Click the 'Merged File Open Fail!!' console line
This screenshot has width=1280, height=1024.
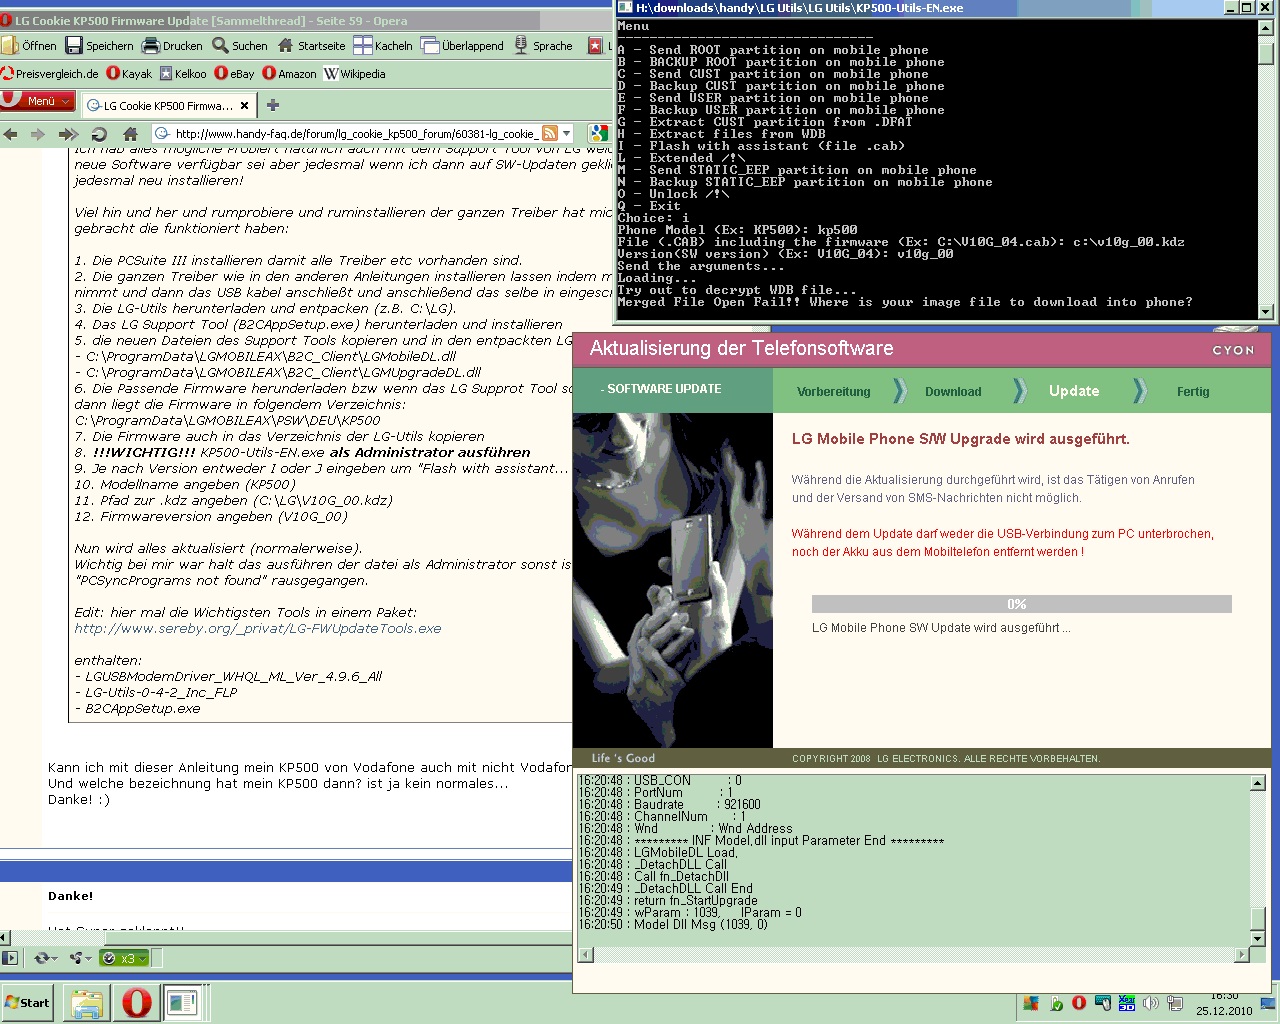pos(905,302)
